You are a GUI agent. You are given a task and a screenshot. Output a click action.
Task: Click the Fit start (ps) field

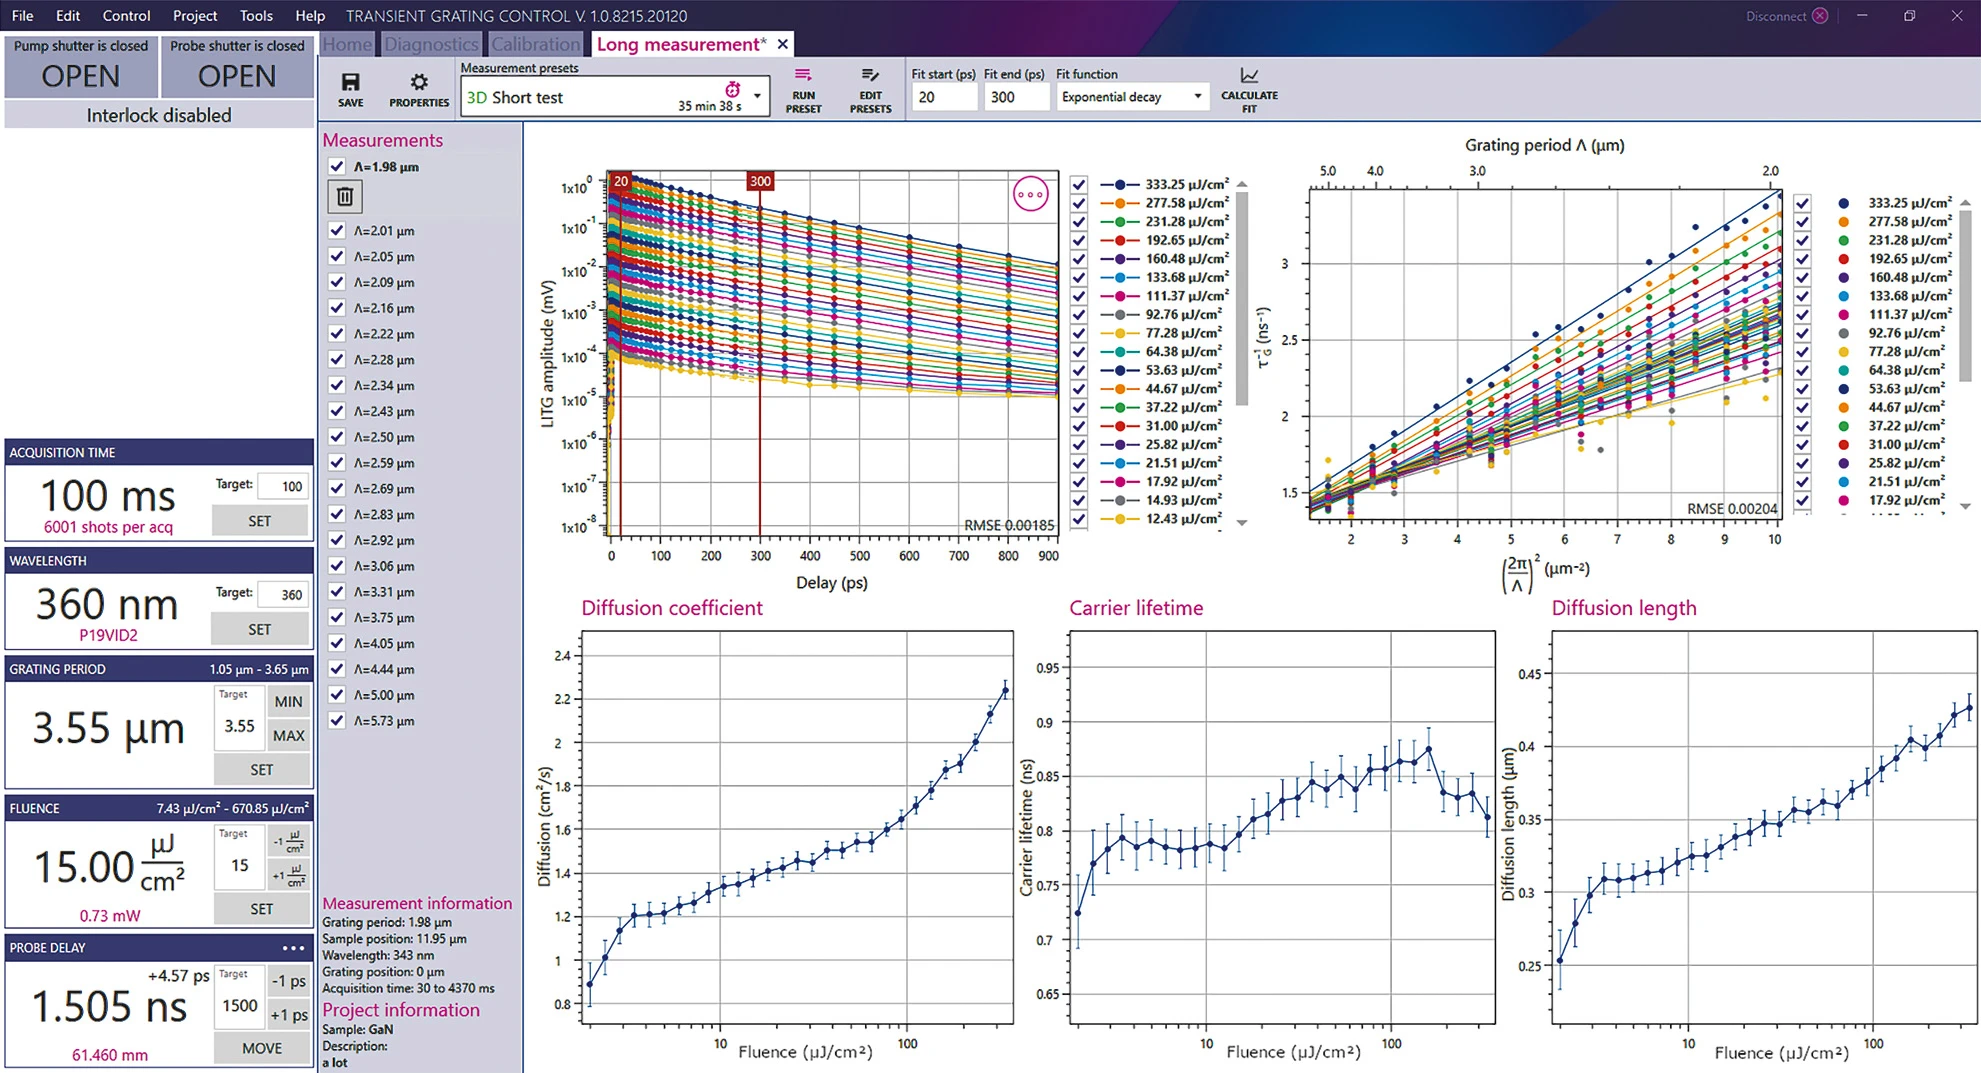(x=943, y=97)
